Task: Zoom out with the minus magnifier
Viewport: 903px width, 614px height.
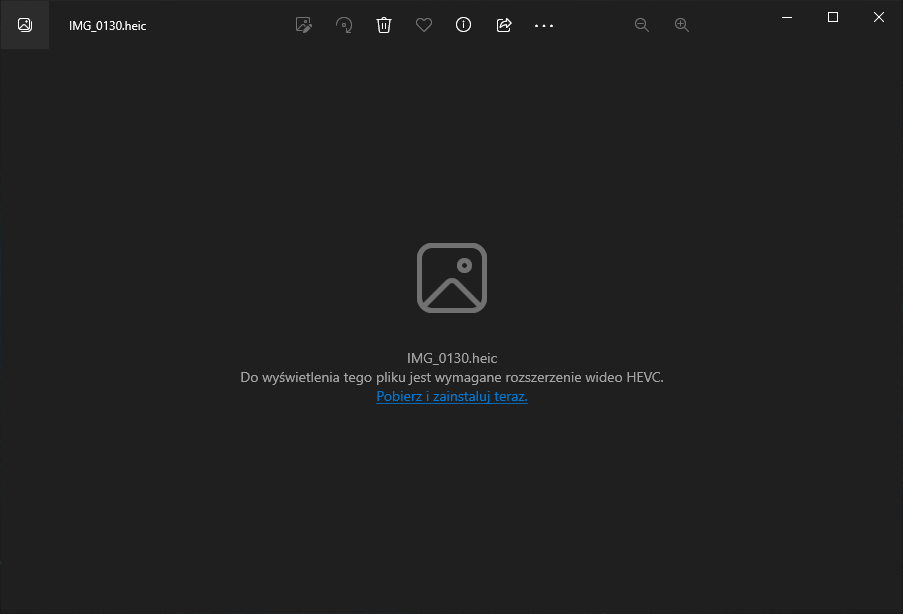Action: click(642, 25)
